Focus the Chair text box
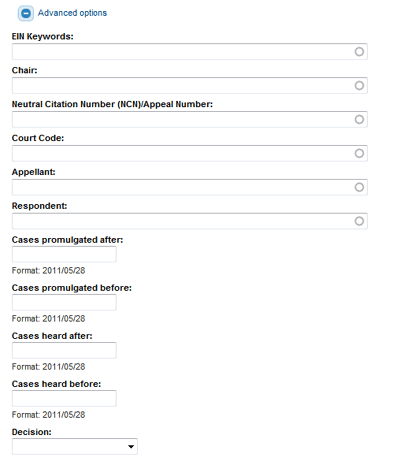 190,86
